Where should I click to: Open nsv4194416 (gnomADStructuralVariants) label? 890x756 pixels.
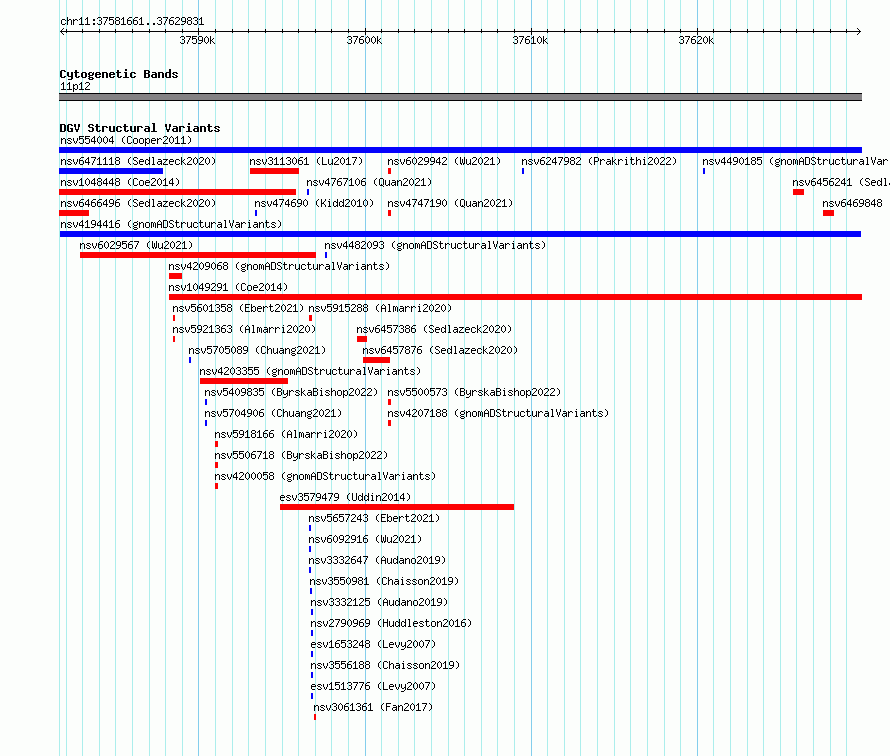(x=171, y=224)
